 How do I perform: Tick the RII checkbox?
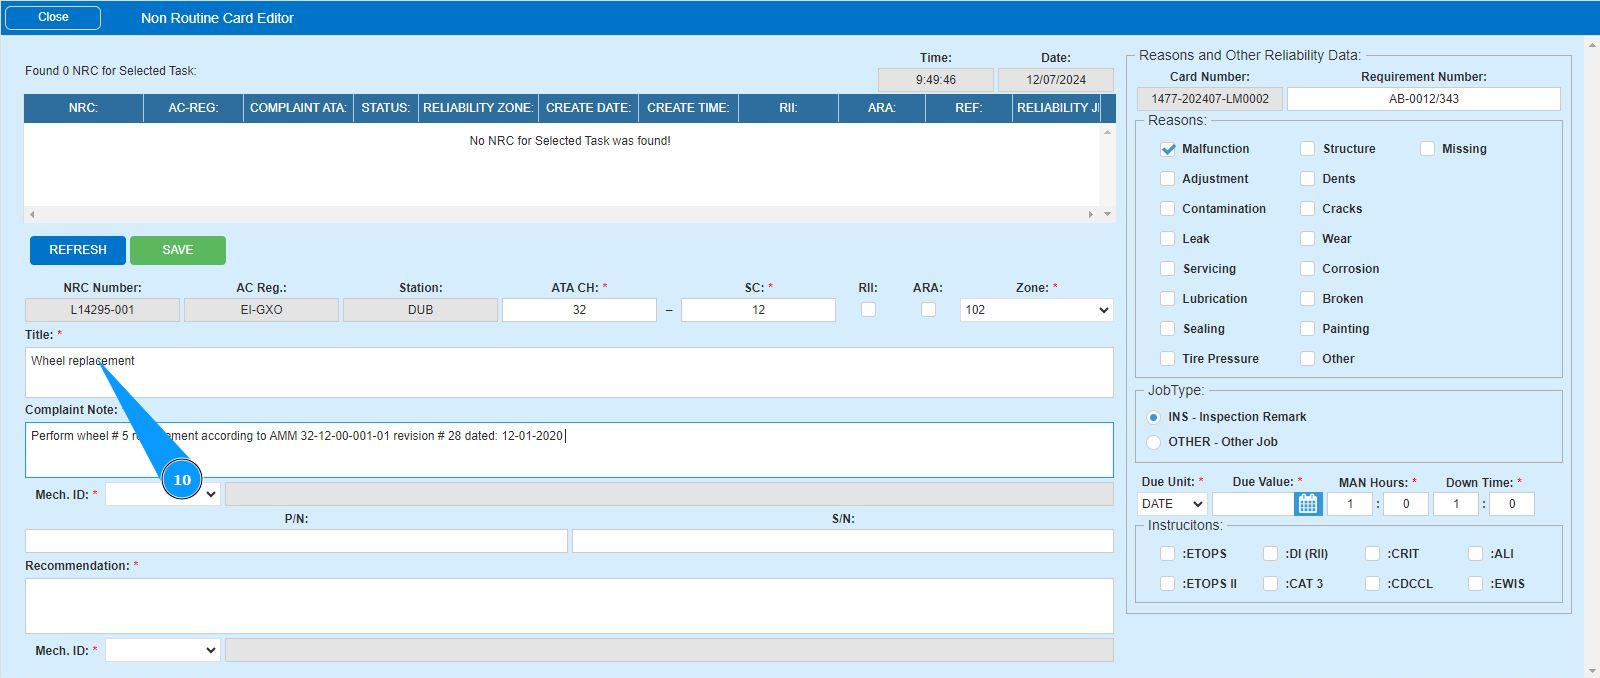[868, 310]
